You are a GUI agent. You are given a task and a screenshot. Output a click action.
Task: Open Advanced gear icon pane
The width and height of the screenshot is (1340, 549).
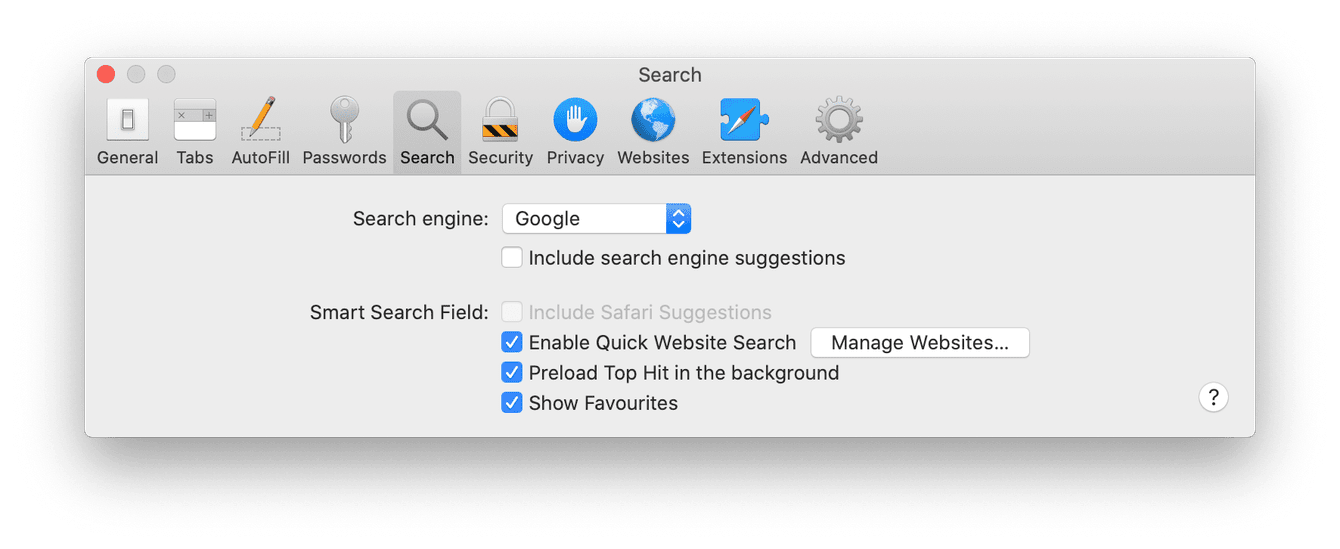838,121
